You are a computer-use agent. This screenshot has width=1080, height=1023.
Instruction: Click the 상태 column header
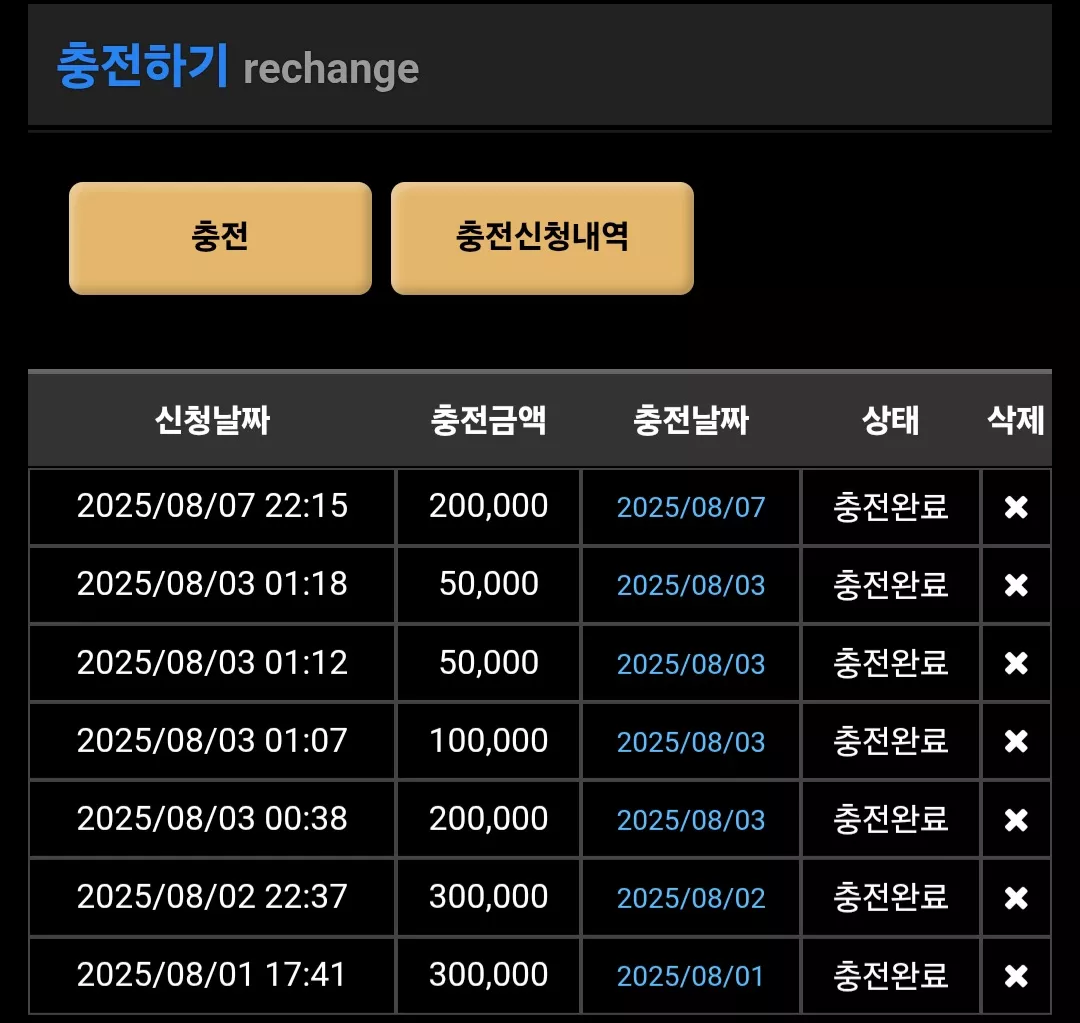coord(891,420)
